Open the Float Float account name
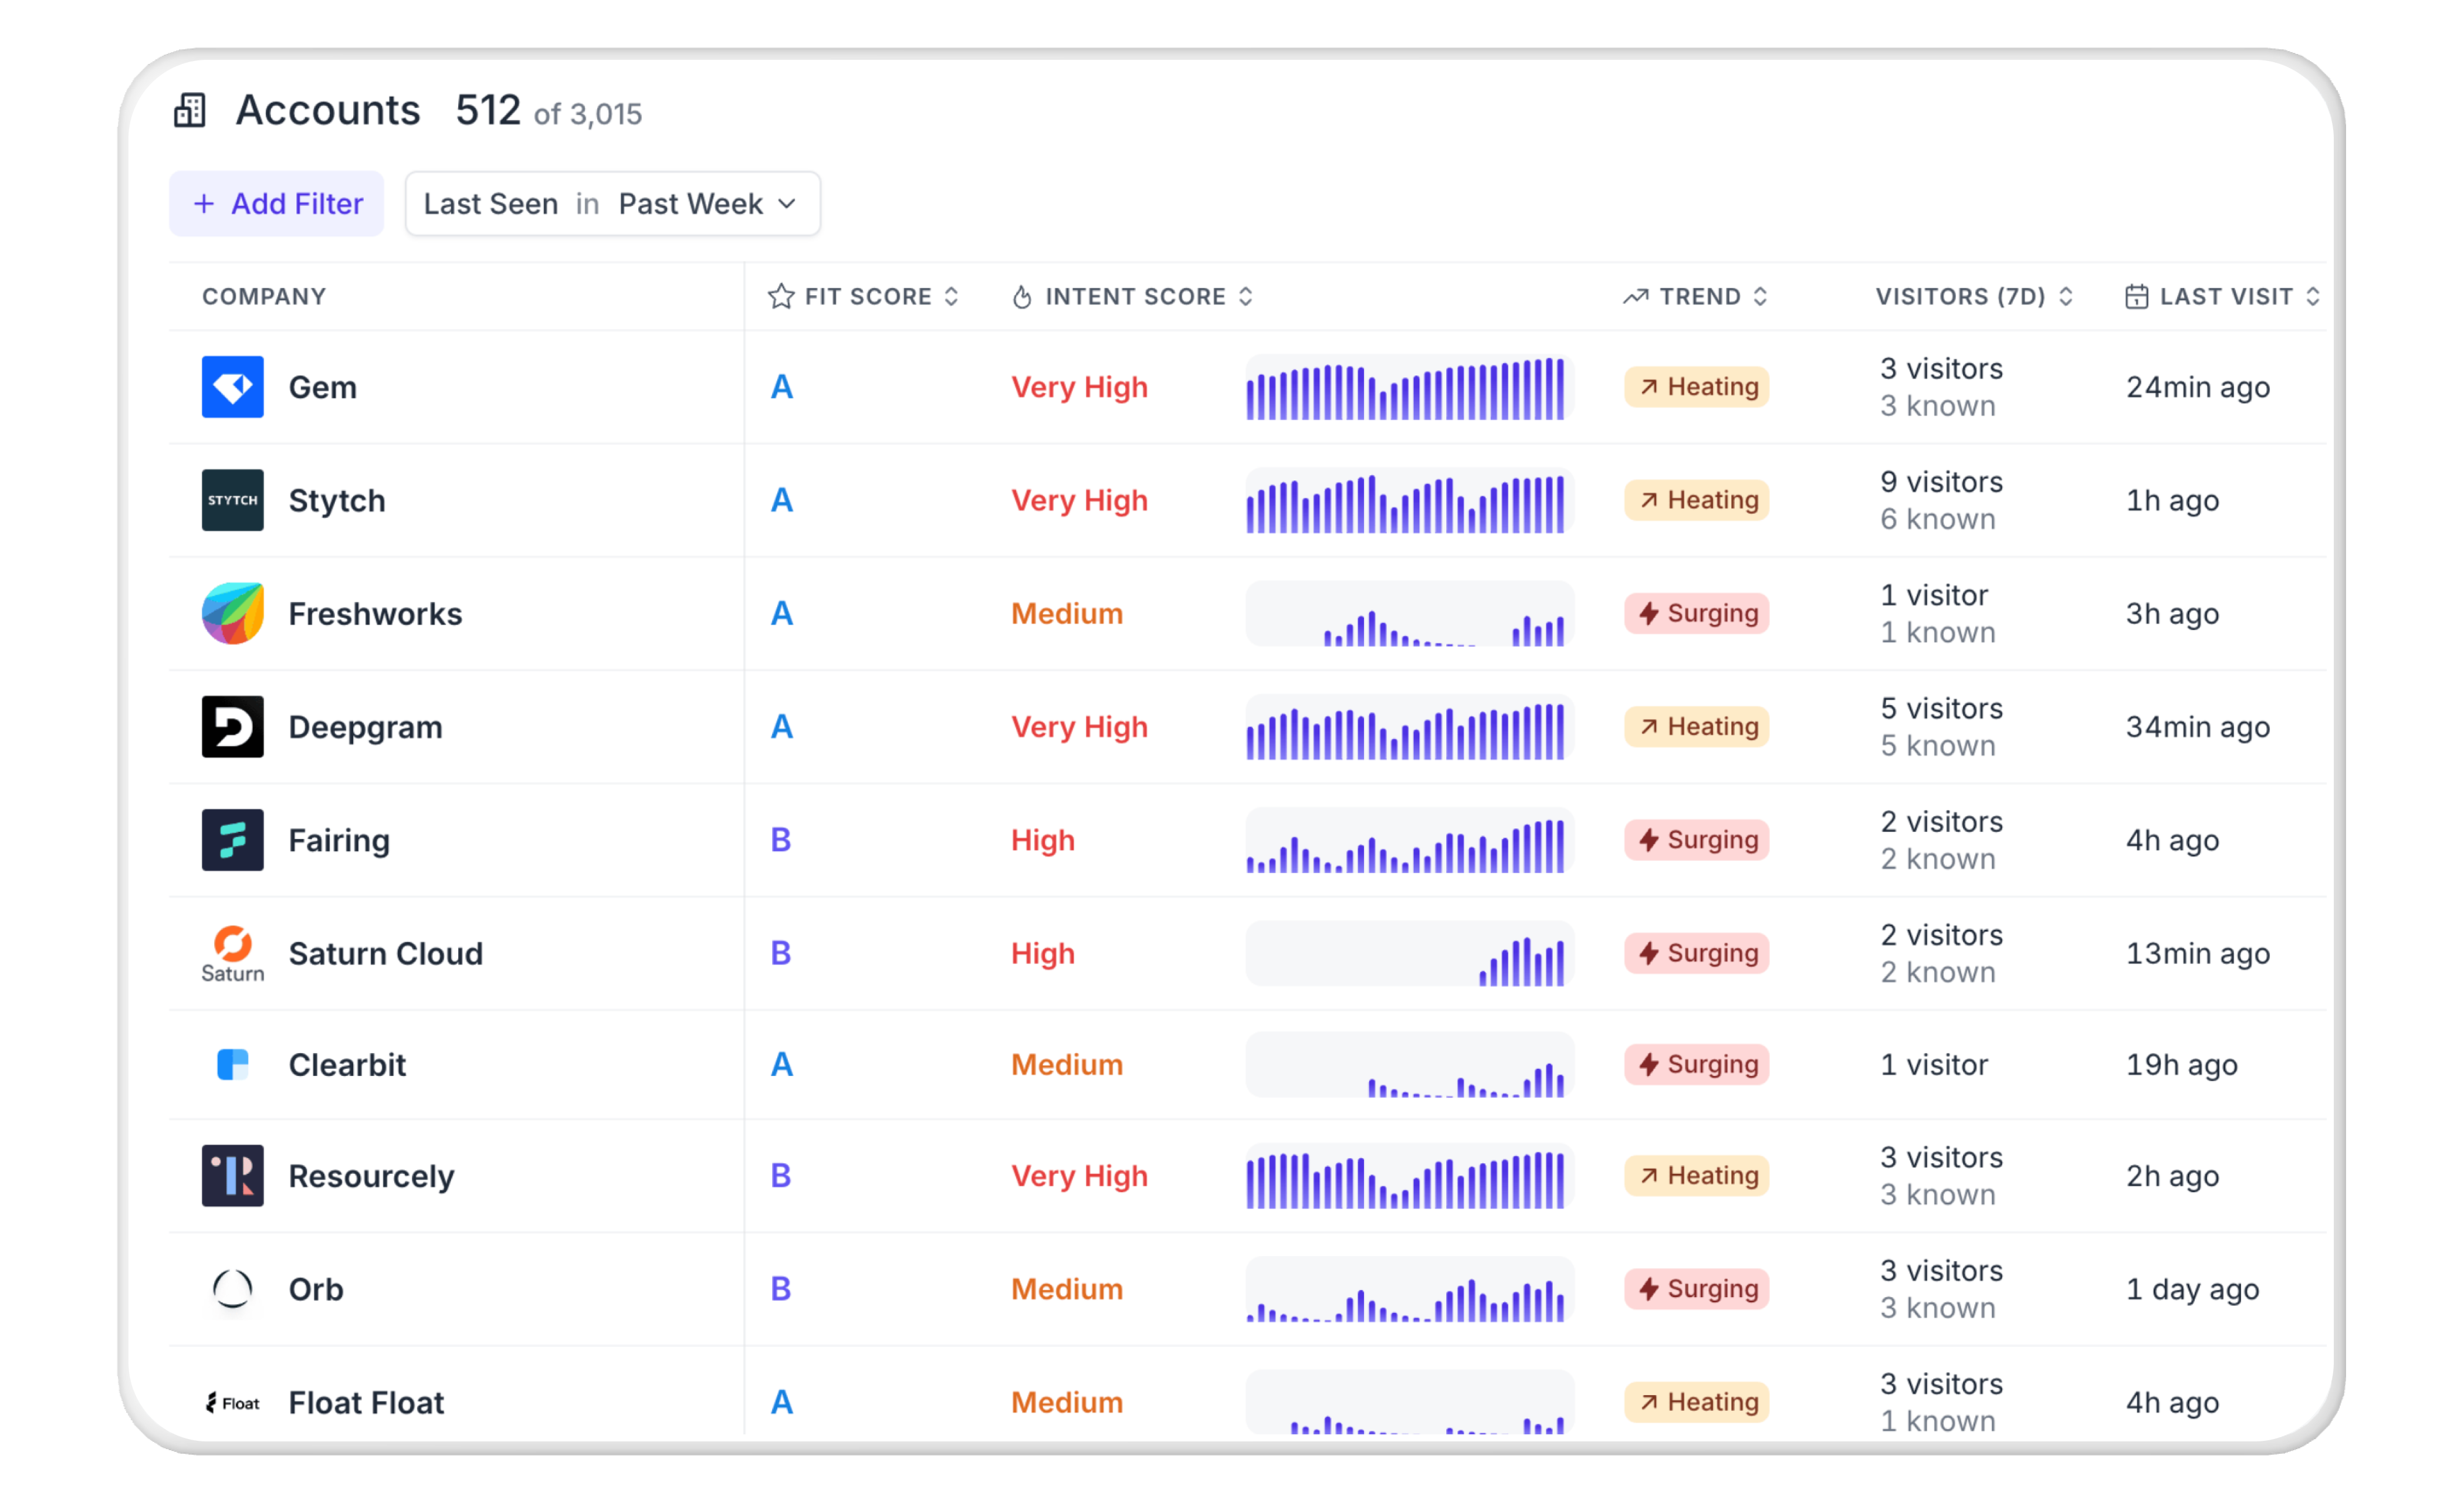 pos(367,1403)
